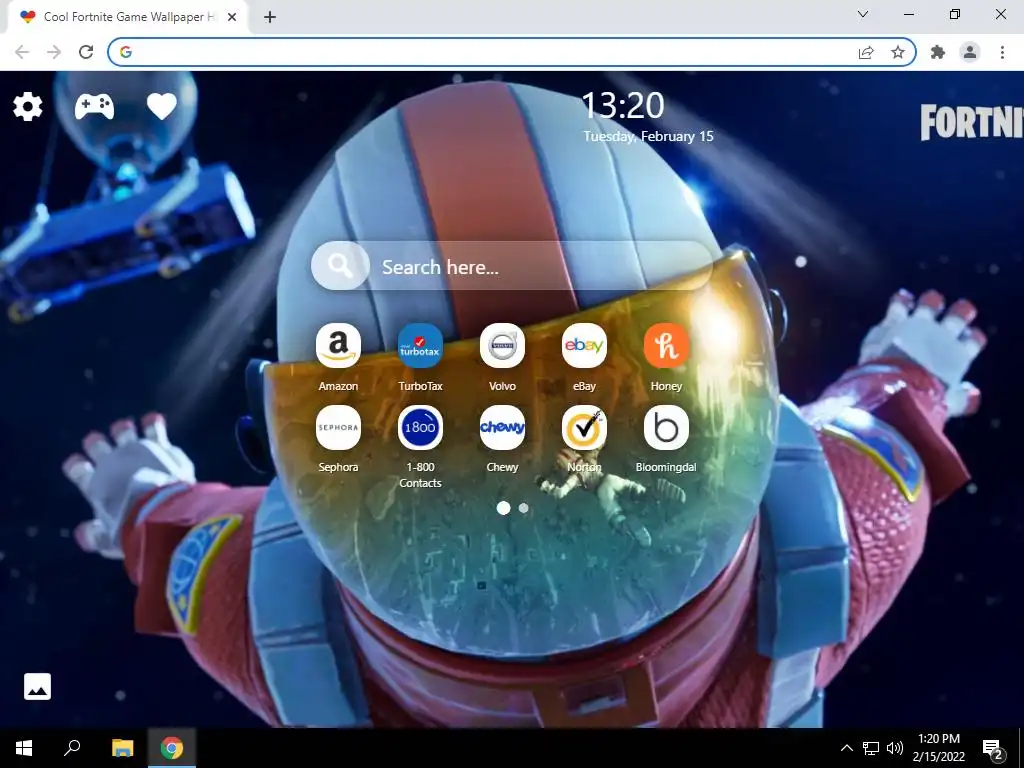Viewport: 1024px width, 768px height.
Task: Open the new tab page settings gear
Action: click(x=27, y=106)
